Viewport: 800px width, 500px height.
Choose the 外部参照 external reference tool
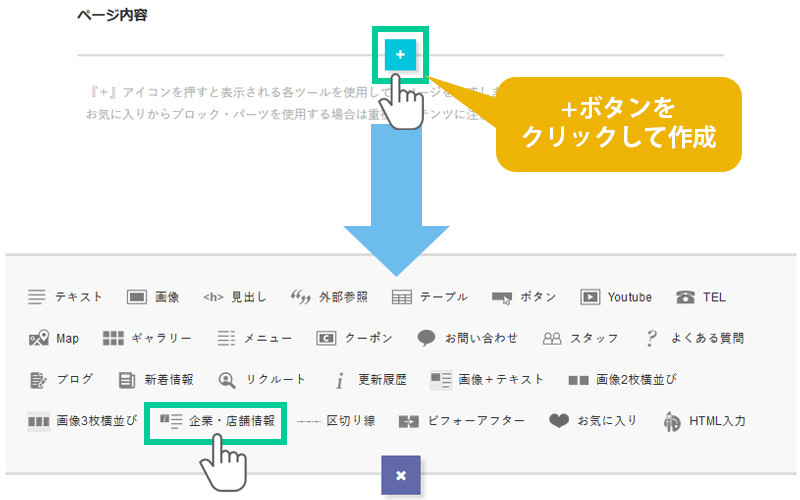pos(329,297)
